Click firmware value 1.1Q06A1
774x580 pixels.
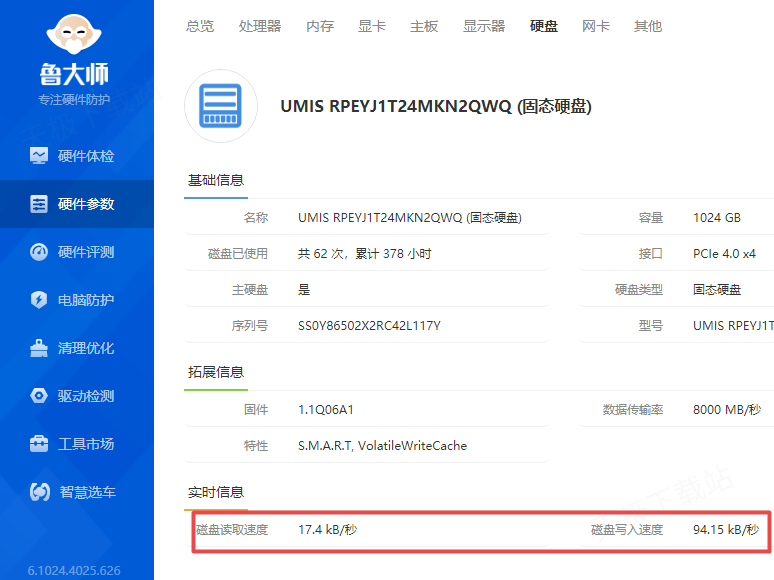(x=326, y=410)
